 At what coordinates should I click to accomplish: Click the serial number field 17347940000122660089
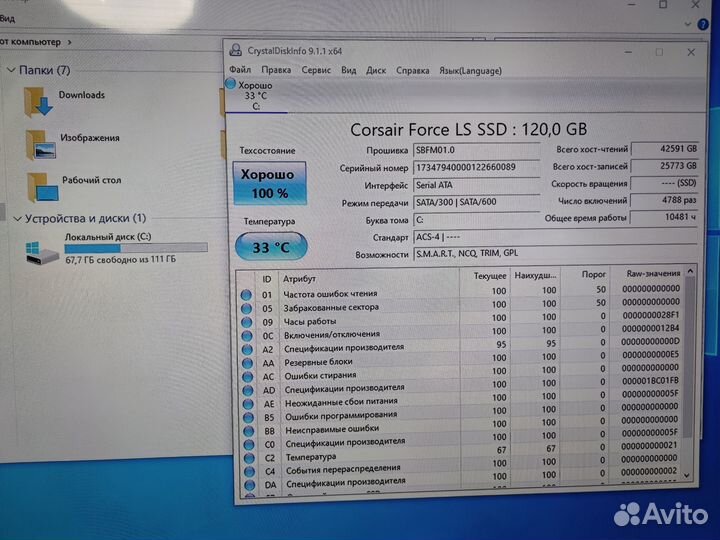pos(476,168)
